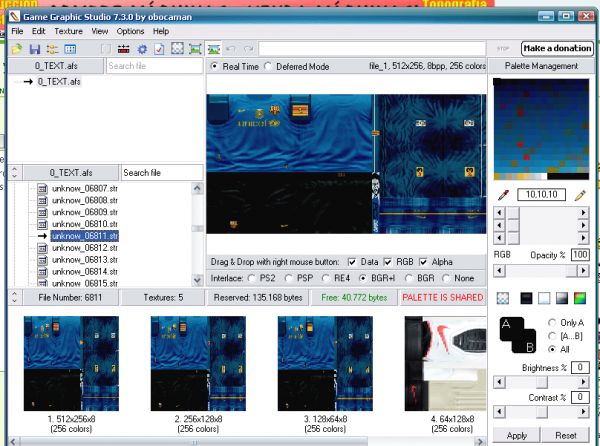600x446 pixels.
Task: Click the black gradient palette icon
Action: (526, 298)
